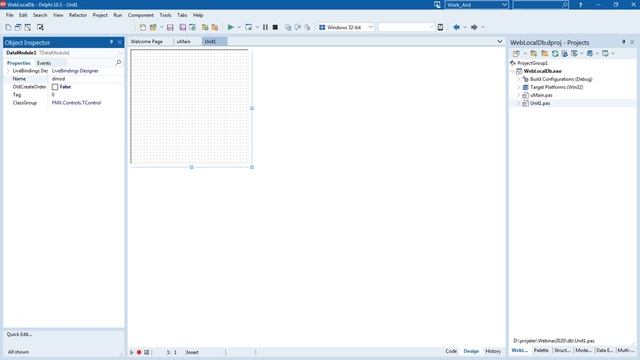Image resolution: width=640 pixels, height=360 pixels.
Task: Click the Save file toolbar icon
Action: tap(170, 27)
